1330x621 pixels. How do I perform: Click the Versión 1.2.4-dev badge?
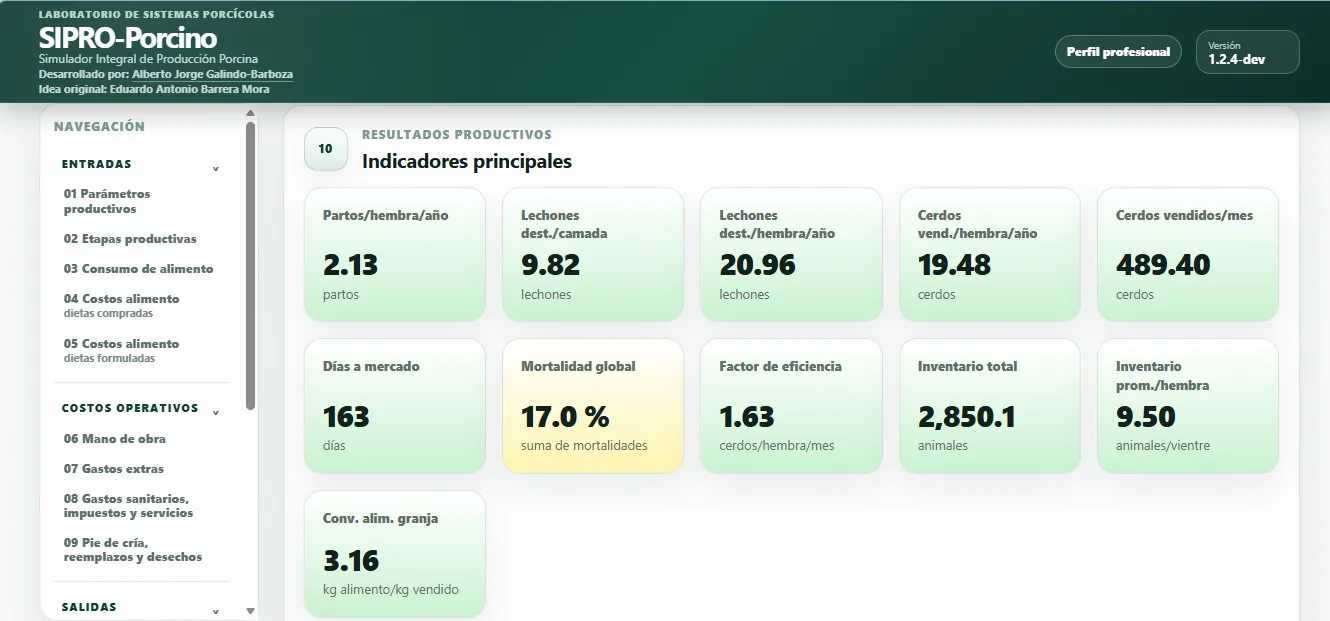1247,52
